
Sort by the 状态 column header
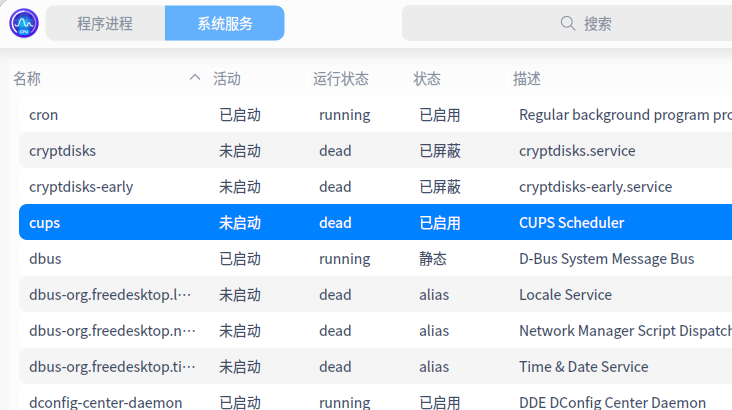(427, 78)
